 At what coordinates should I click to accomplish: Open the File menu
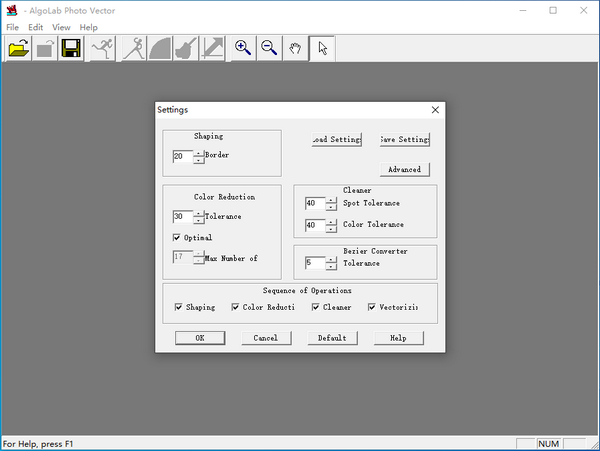12,27
